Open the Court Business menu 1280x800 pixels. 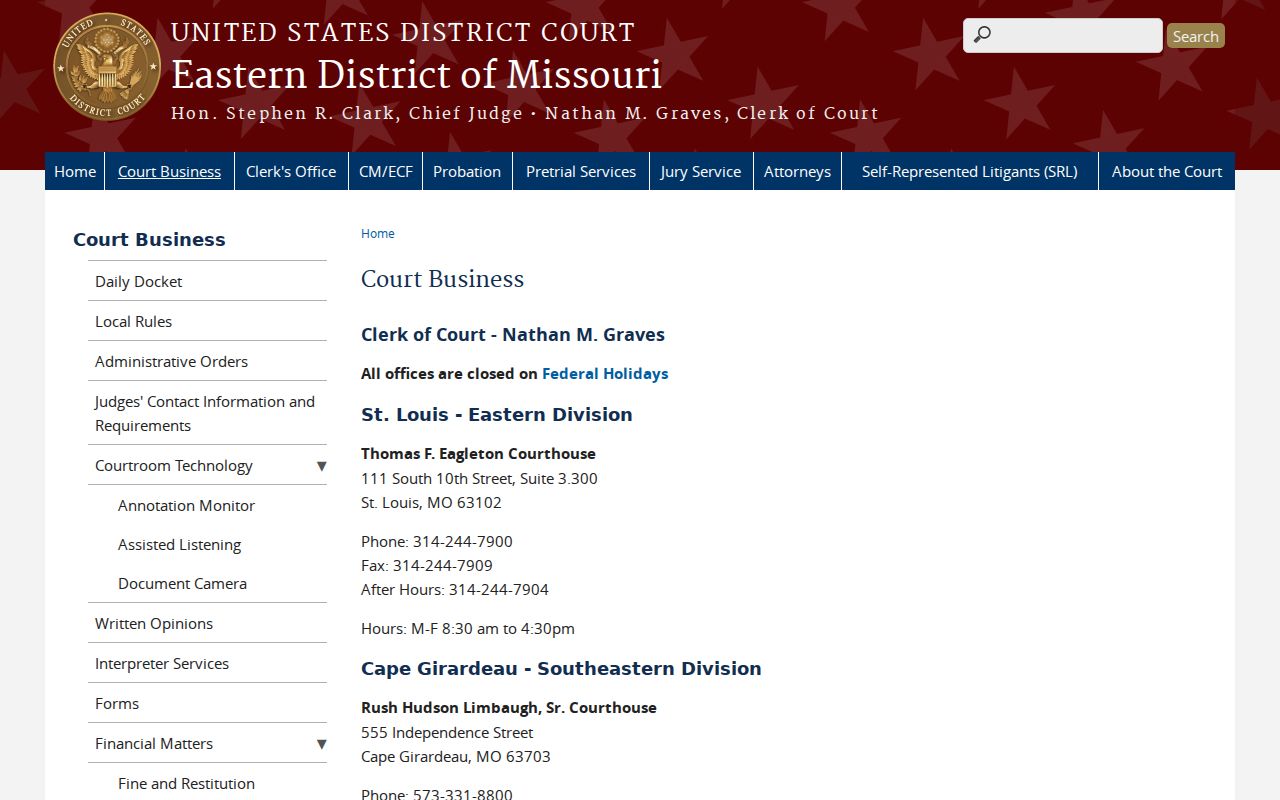coord(169,171)
